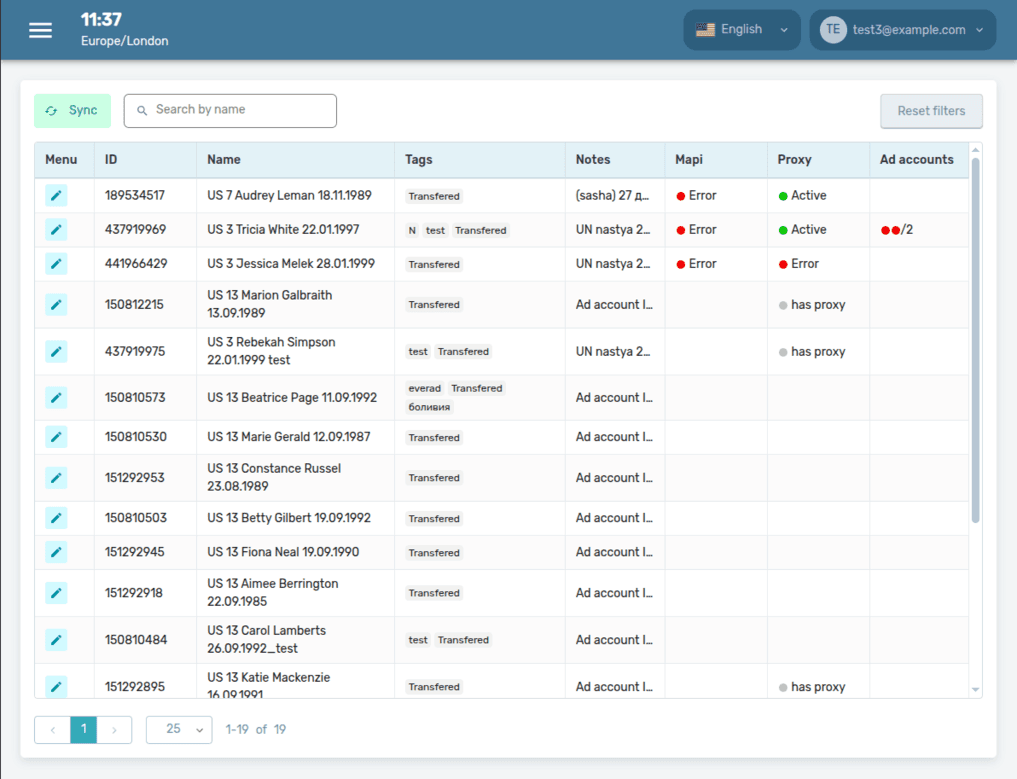Click pencil icon for Carol Lamberts
The image size is (1017, 779).
coord(56,640)
